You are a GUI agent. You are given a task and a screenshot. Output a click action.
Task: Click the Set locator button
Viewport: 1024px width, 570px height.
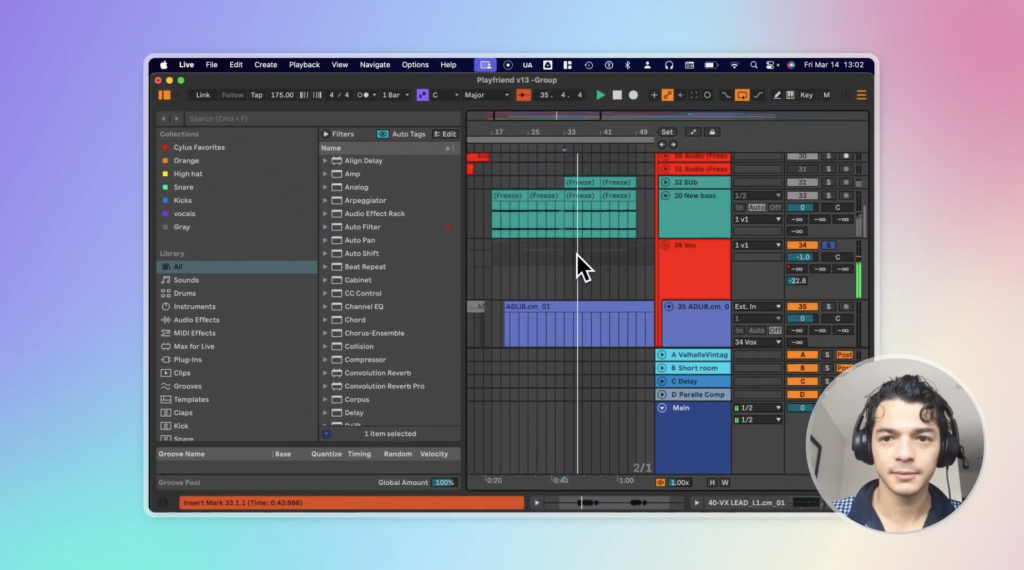667,132
